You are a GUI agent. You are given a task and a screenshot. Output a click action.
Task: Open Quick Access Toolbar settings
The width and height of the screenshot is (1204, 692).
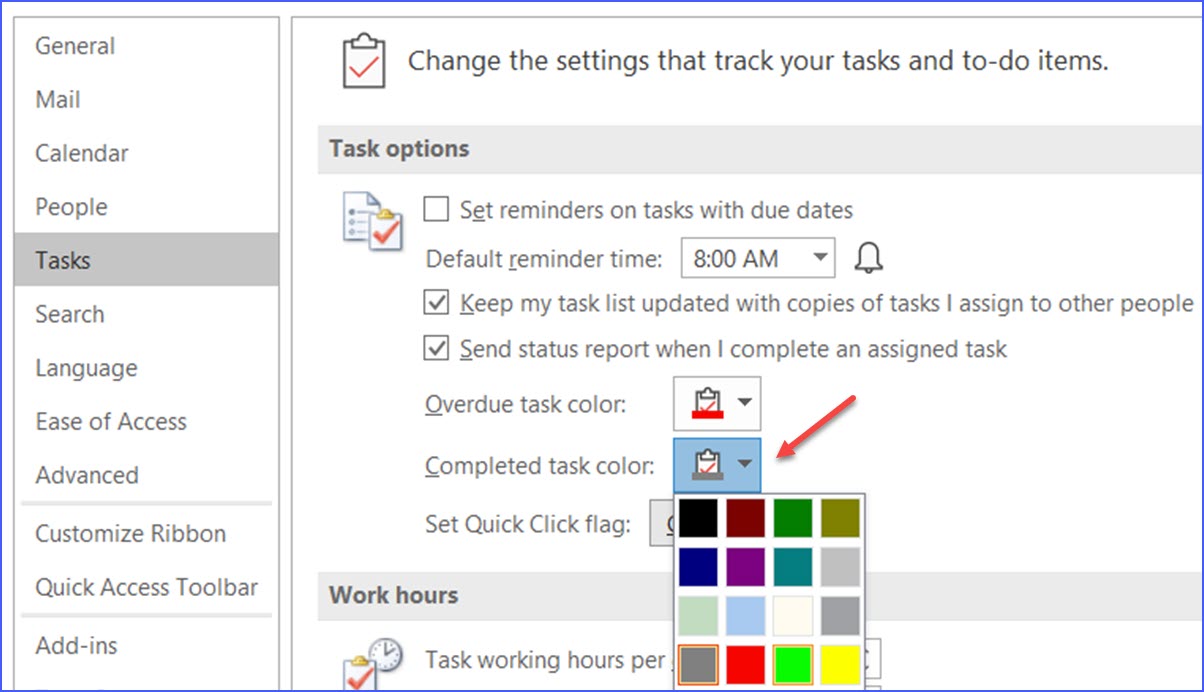[146, 587]
